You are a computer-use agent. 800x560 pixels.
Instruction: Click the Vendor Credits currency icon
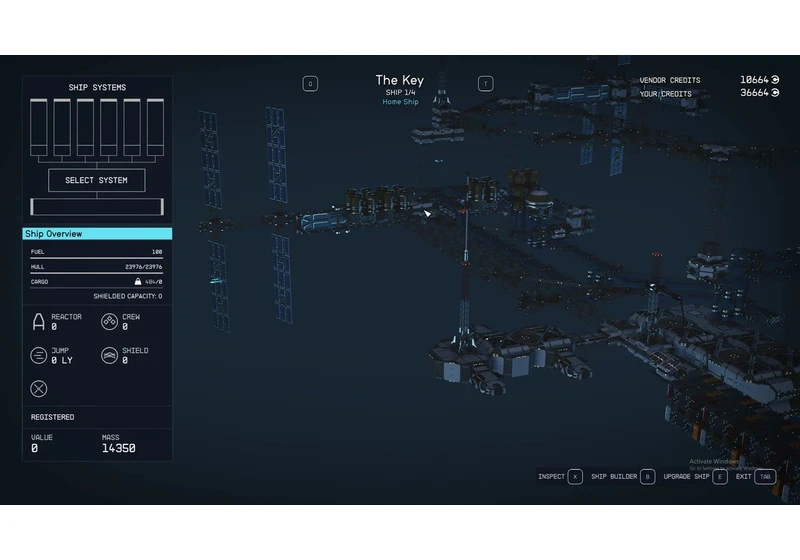click(775, 80)
